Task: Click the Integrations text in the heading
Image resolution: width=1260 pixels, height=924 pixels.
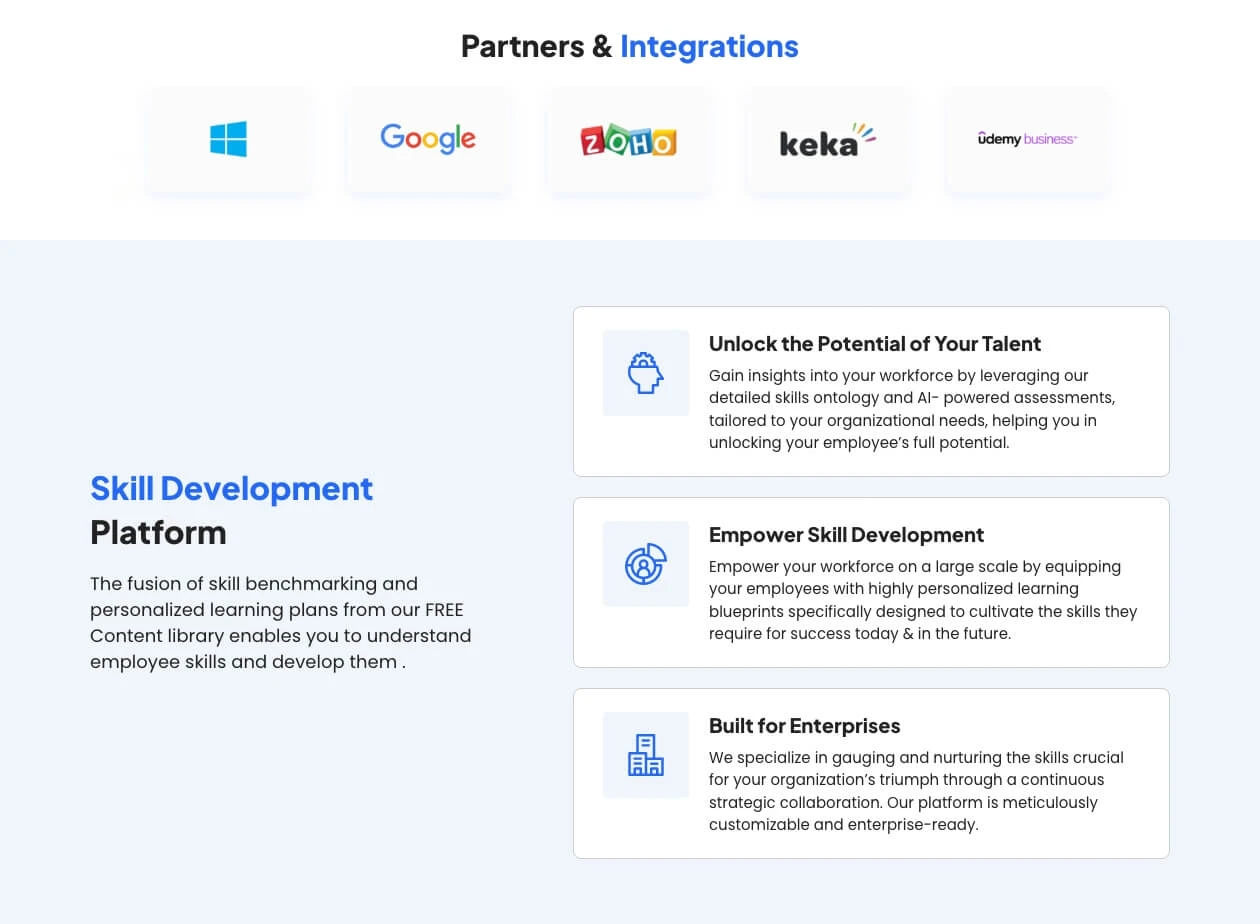Action: point(709,46)
